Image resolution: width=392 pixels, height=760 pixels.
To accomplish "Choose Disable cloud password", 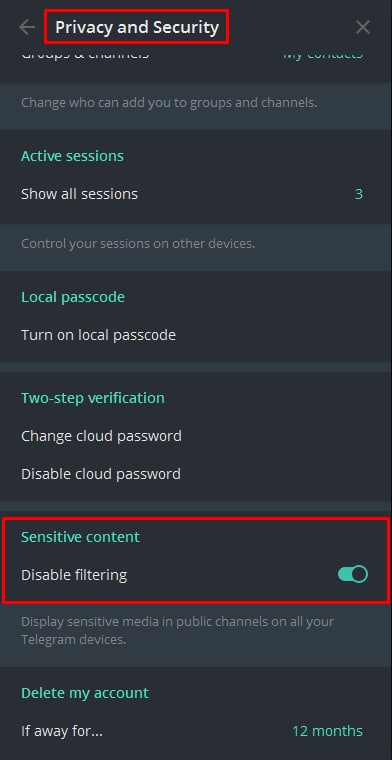I will pos(196,474).
